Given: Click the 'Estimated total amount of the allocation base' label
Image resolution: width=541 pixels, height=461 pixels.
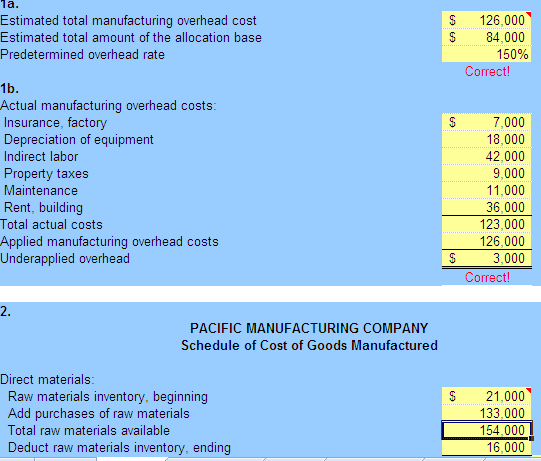Looking at the screenshot, I should pyautogui.click(x=131, y=37).
